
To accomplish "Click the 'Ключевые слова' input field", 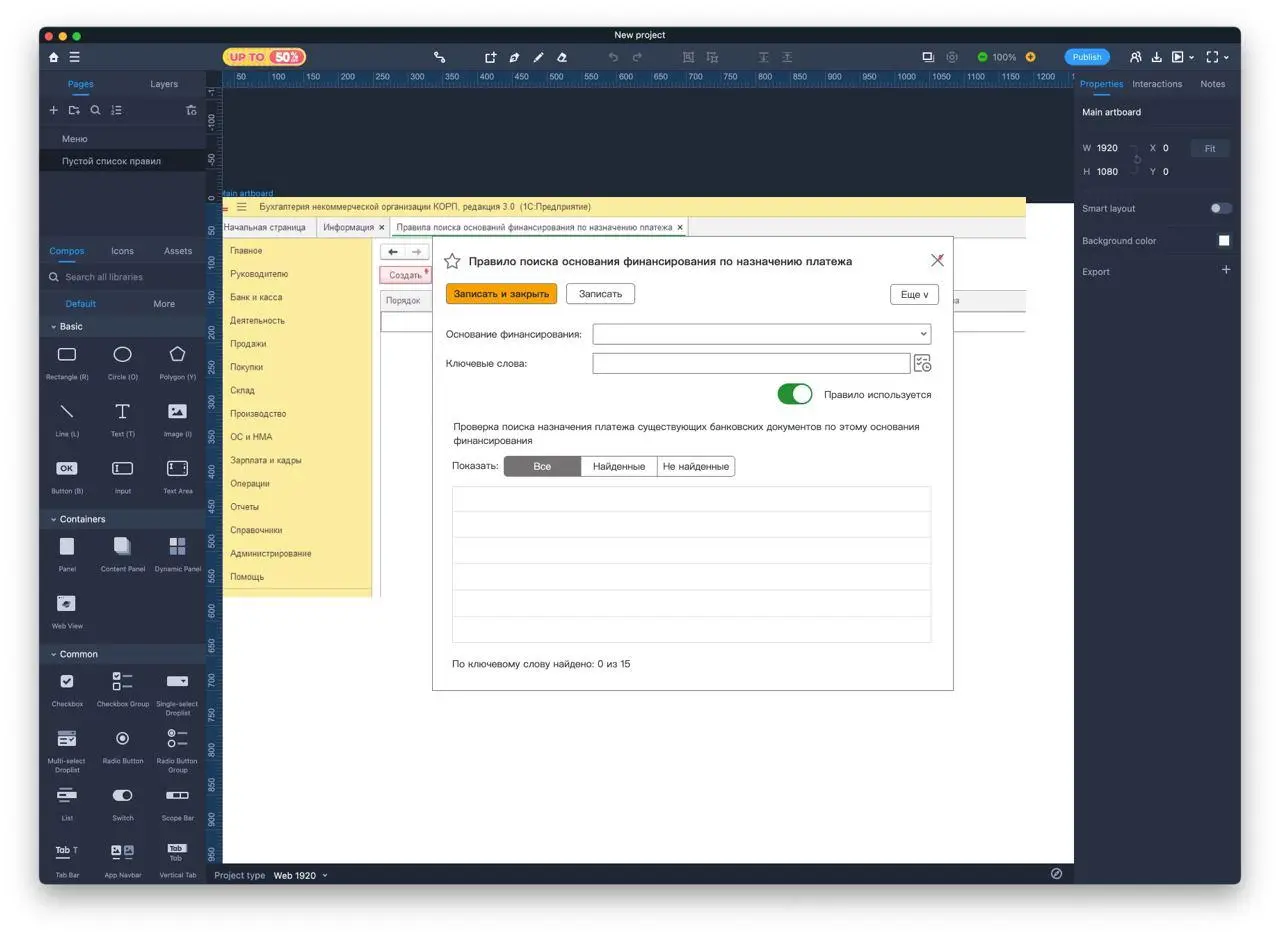I will coord(751,363).
